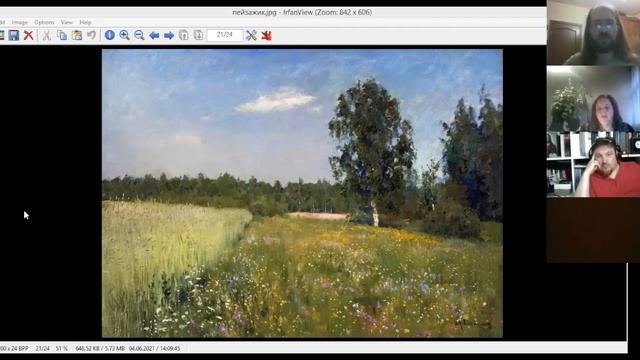Click the 51 % zoom value in the status bar
The height and width of the screenshot is (360, 640).
pyautogui.click(x=62, y=349)
